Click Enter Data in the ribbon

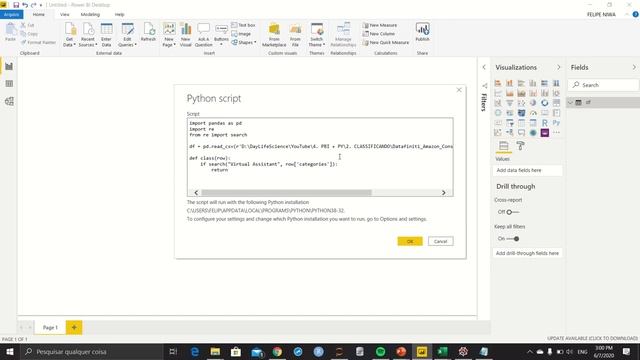click(x=107, y=35)
